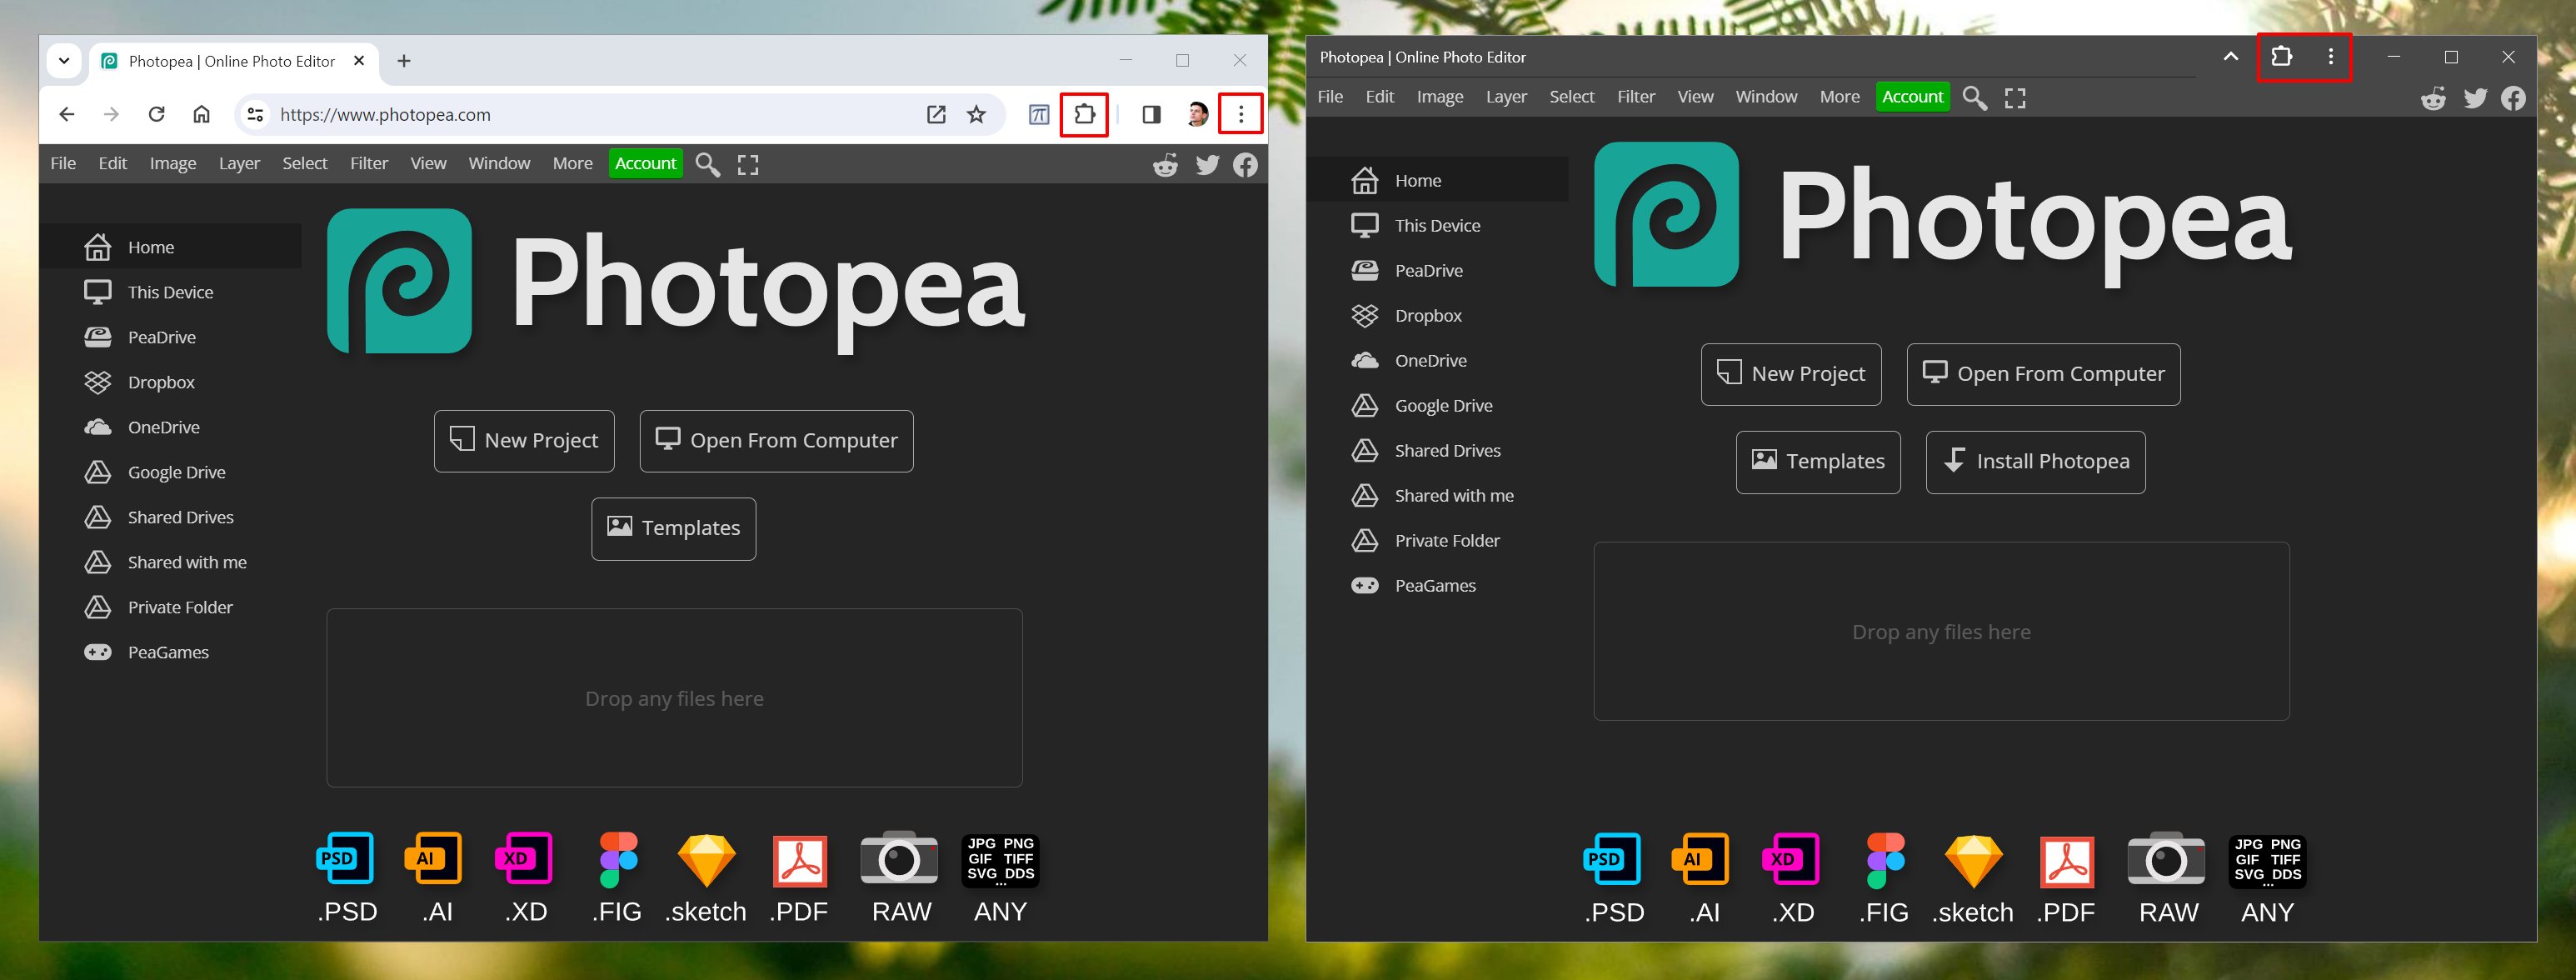Open the Image menu in the app window

[x=1440, y=96]
